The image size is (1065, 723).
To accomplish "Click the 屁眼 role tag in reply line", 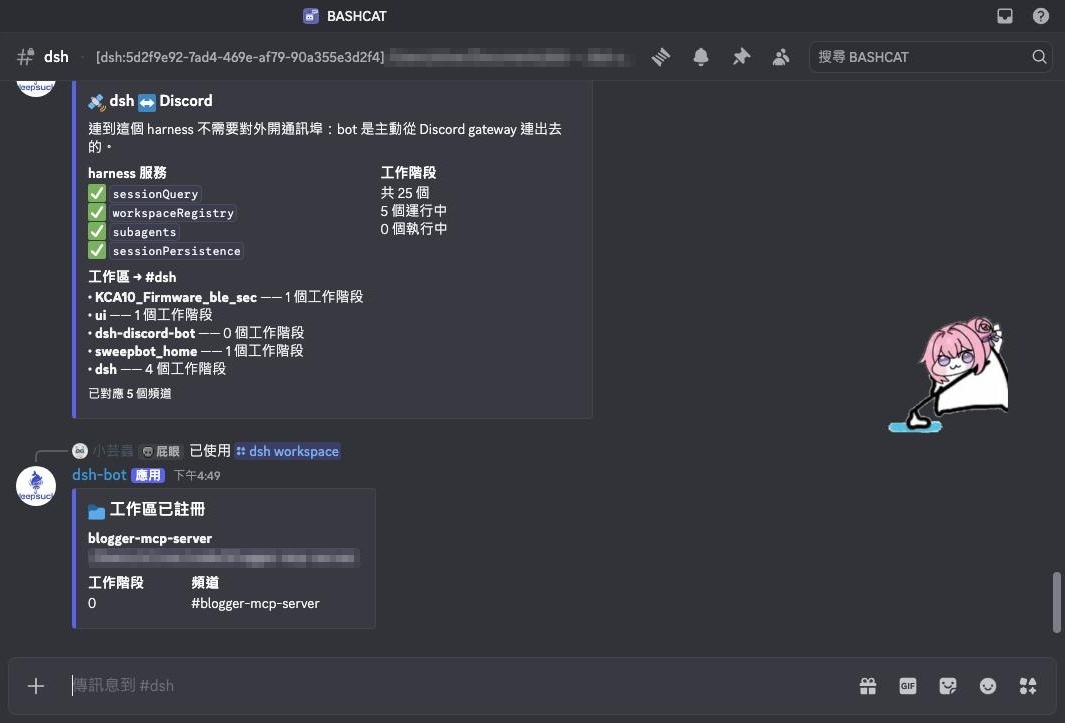I will pyautogui.click(x=161, y=451).
